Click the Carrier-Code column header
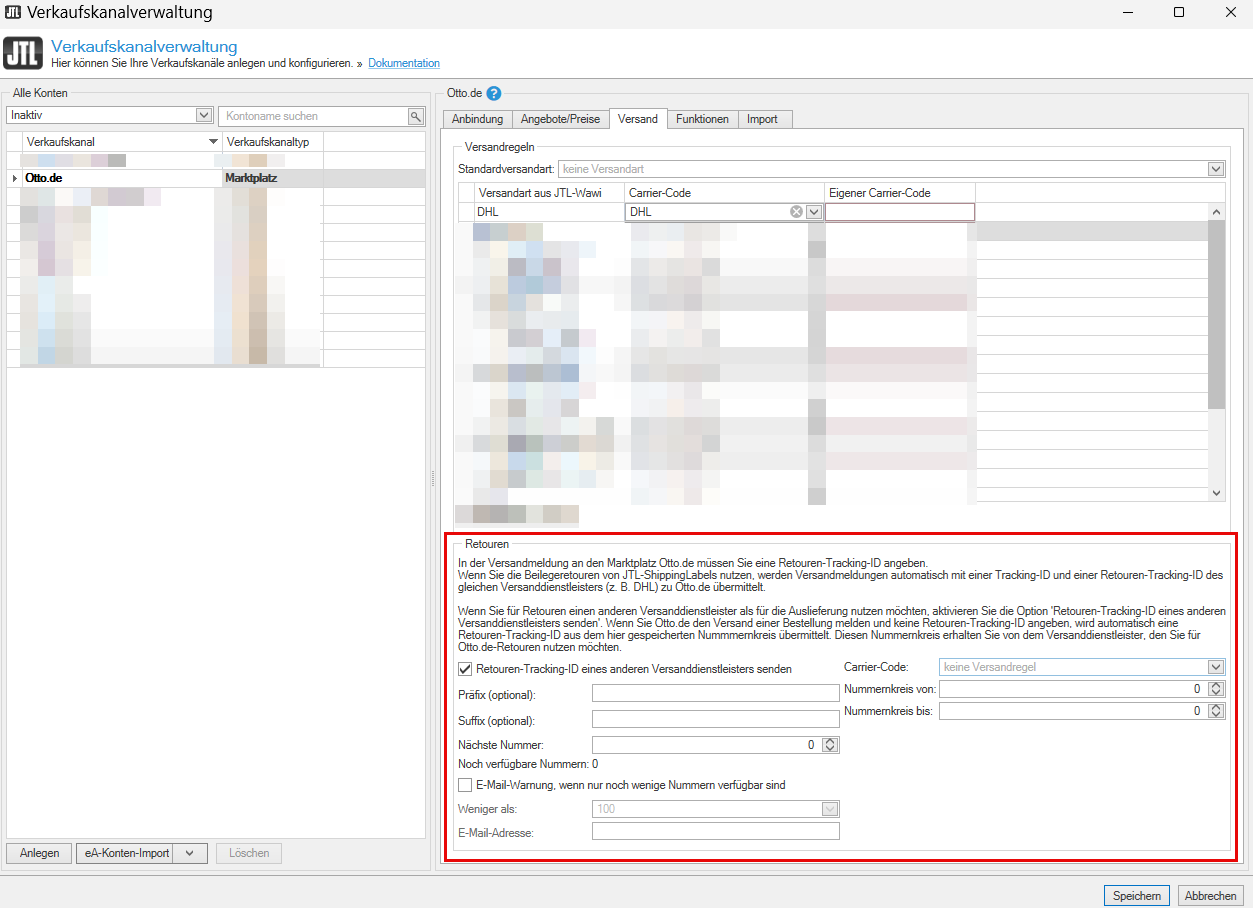The height and width of the screenshot is (908, 1253). pos(724,193)
